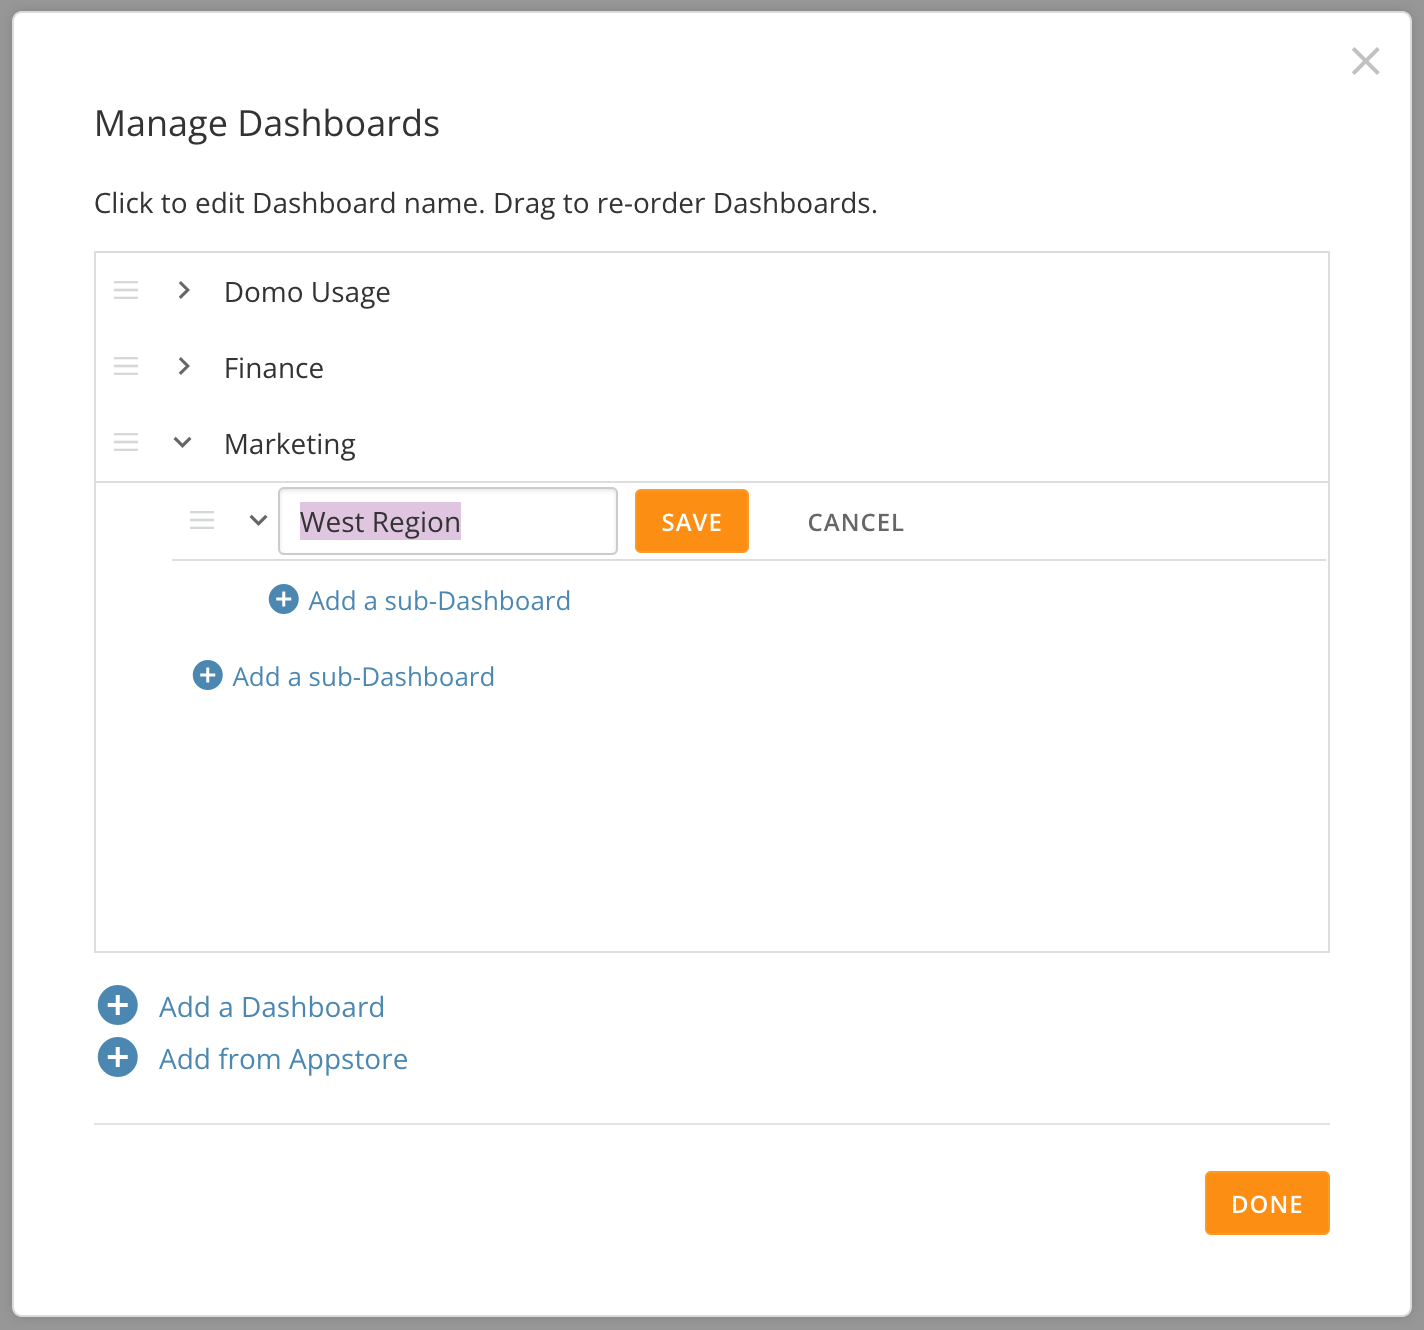Click plus icon of outer Add a sub-Dashboard
Screen dimensions: 1424x1330
208,675
